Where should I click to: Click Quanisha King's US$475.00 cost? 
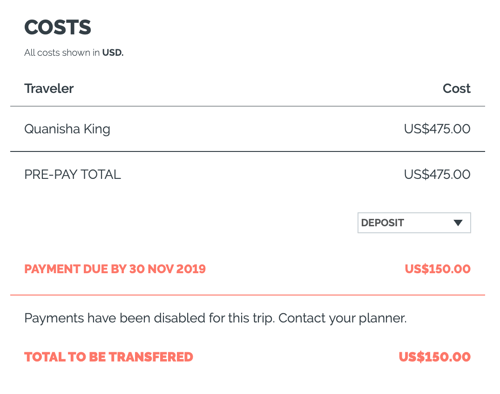pos(437,129)
